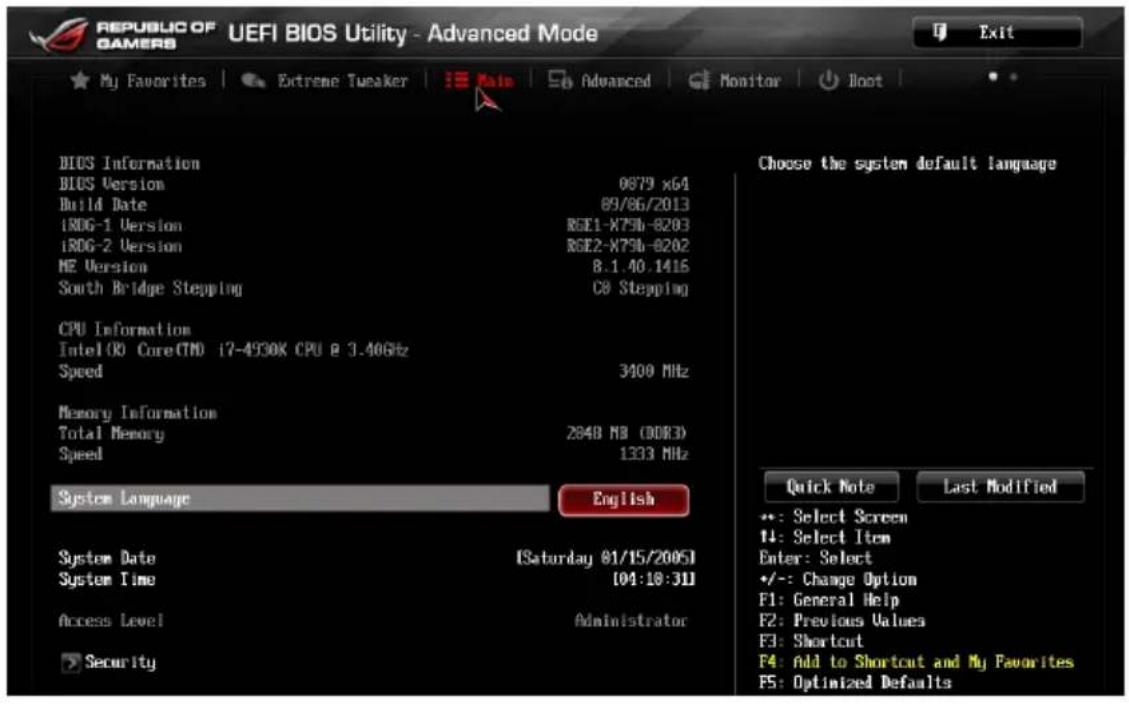Click F4 Add to Shortcut hint text
The image size is (1129, 704).
coord(916,662)
